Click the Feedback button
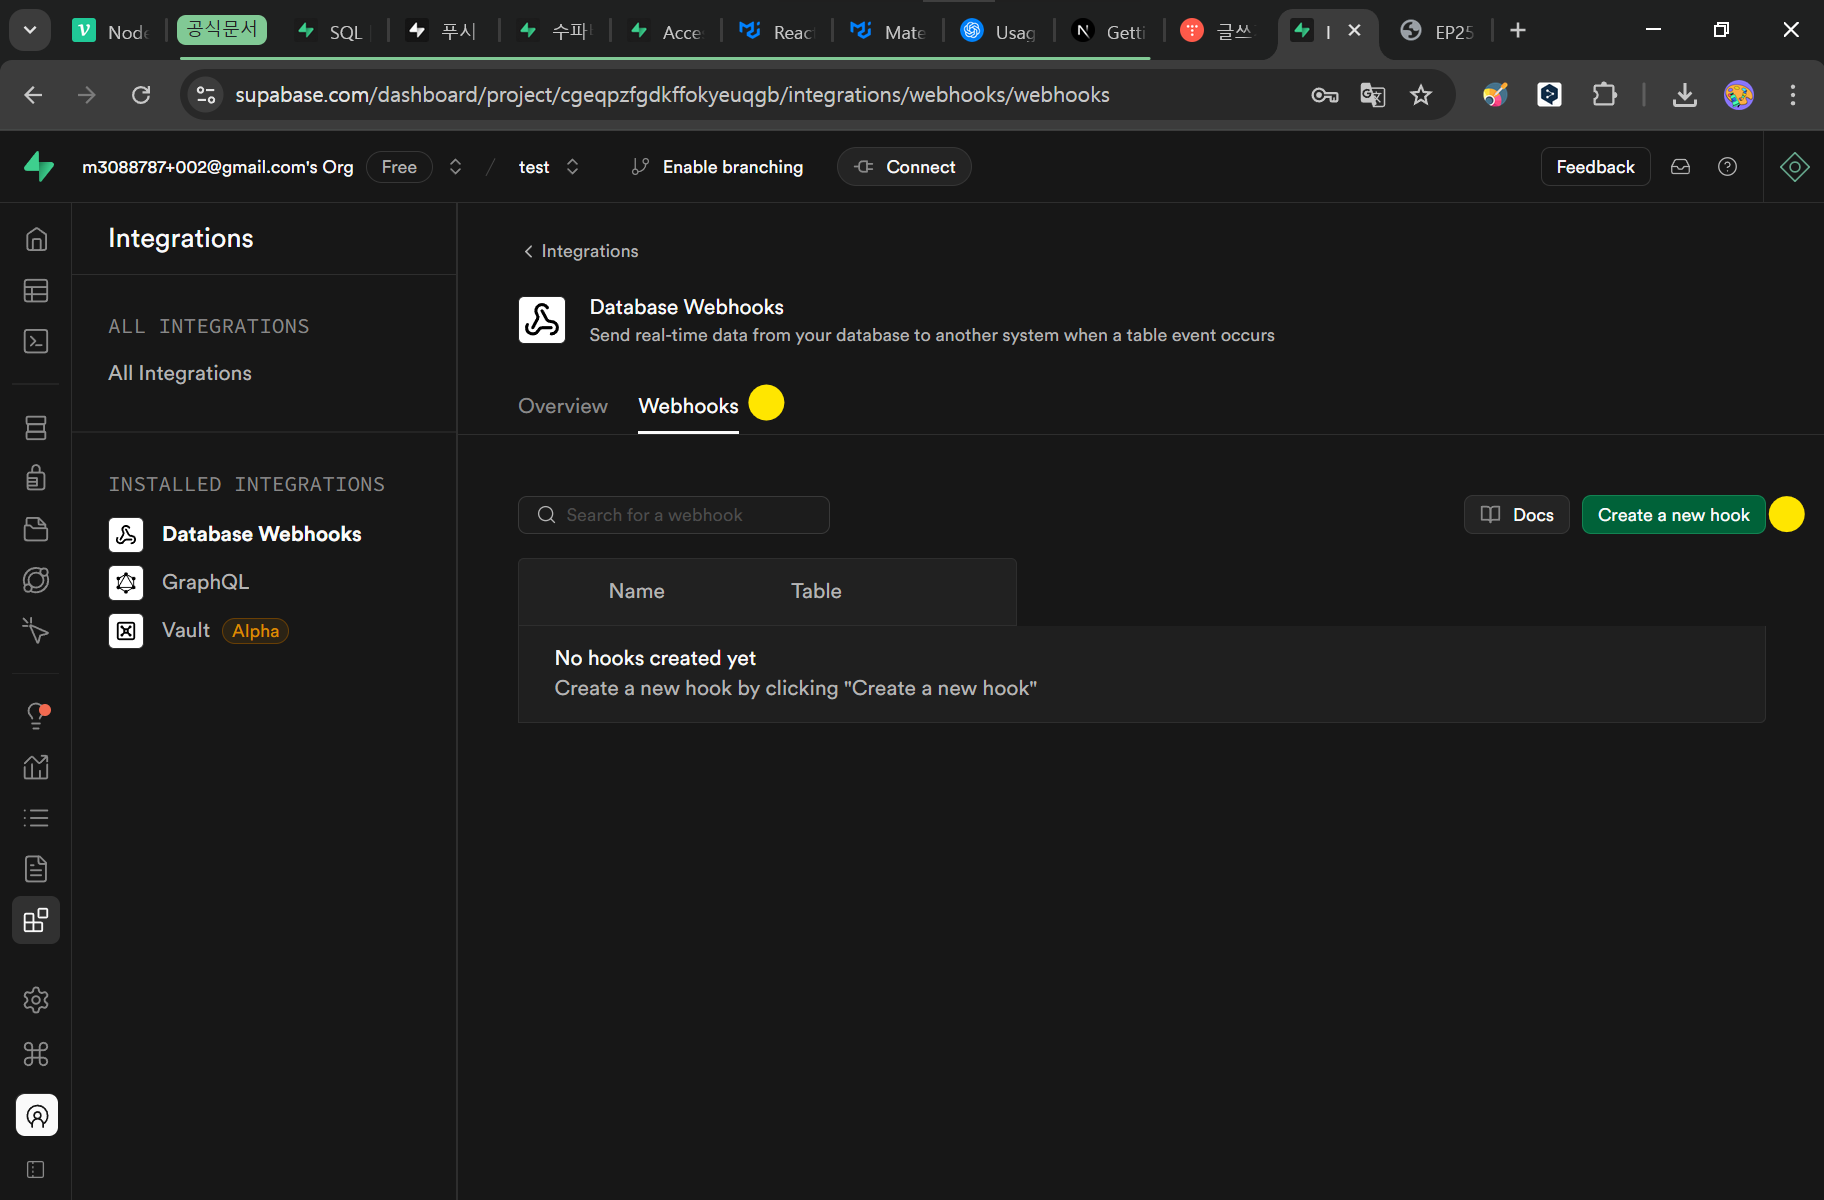The height and width of the screenshot is (1200, 1824). 1595,167
